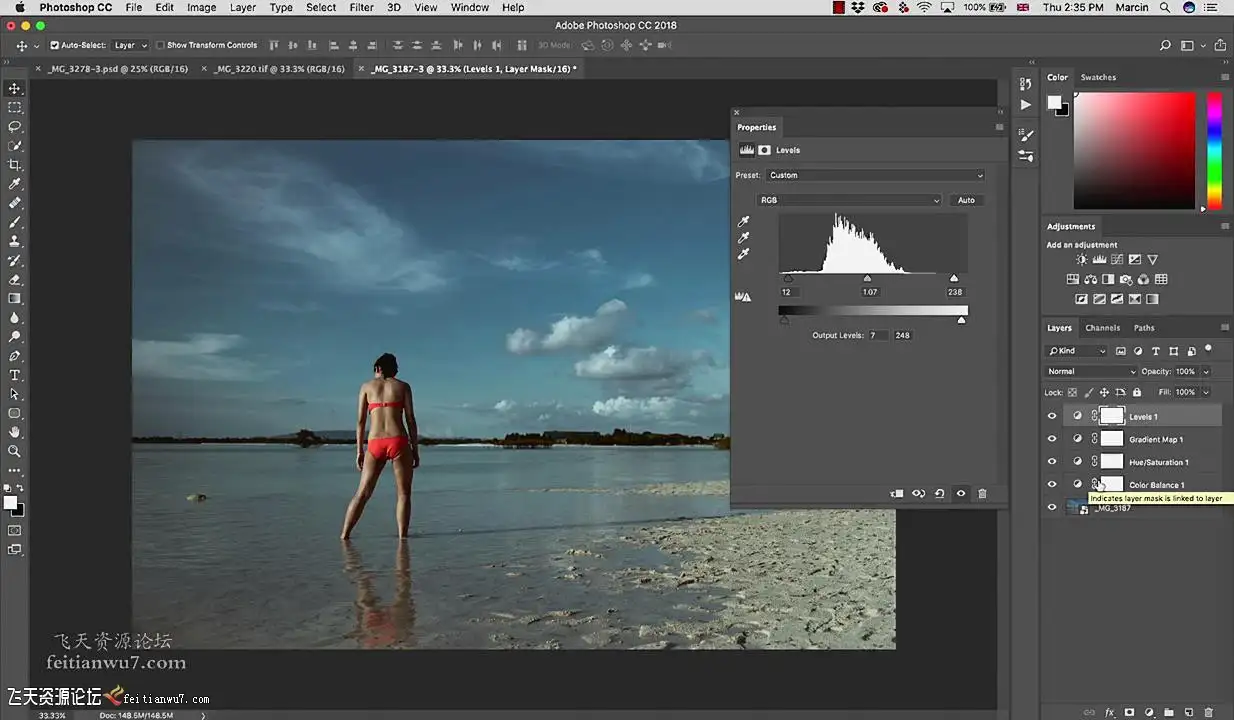Switch to the _MG_3220.tif document tab

coord(278,69)
